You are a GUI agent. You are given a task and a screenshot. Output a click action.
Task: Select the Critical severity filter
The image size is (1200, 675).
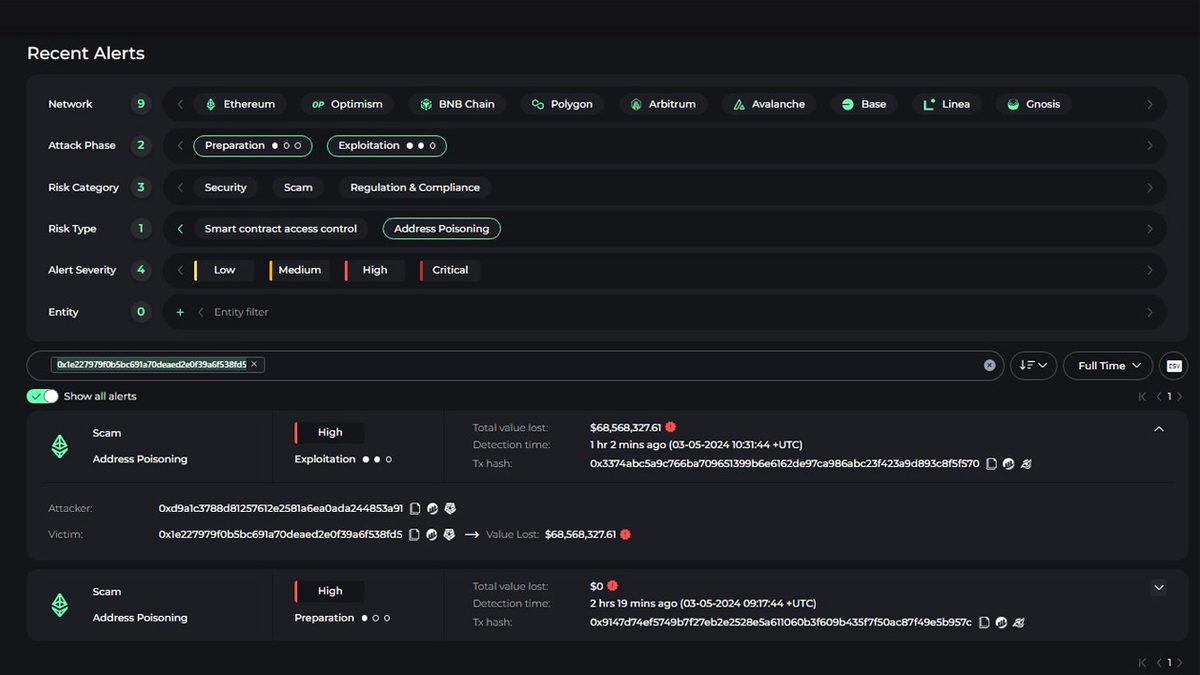point(450,270)
